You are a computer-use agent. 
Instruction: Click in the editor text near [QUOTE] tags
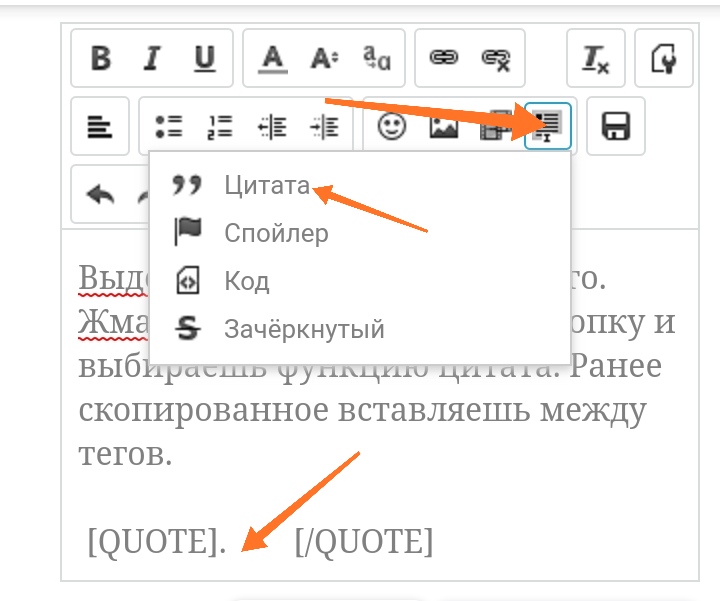(x=260, y=542)
